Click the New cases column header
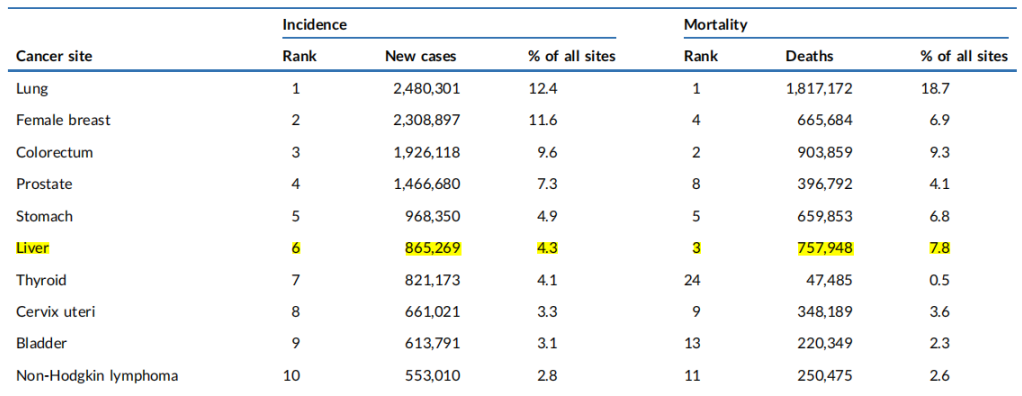Image resolution: width=1022 pixels, height=396 pixels. 420,57
